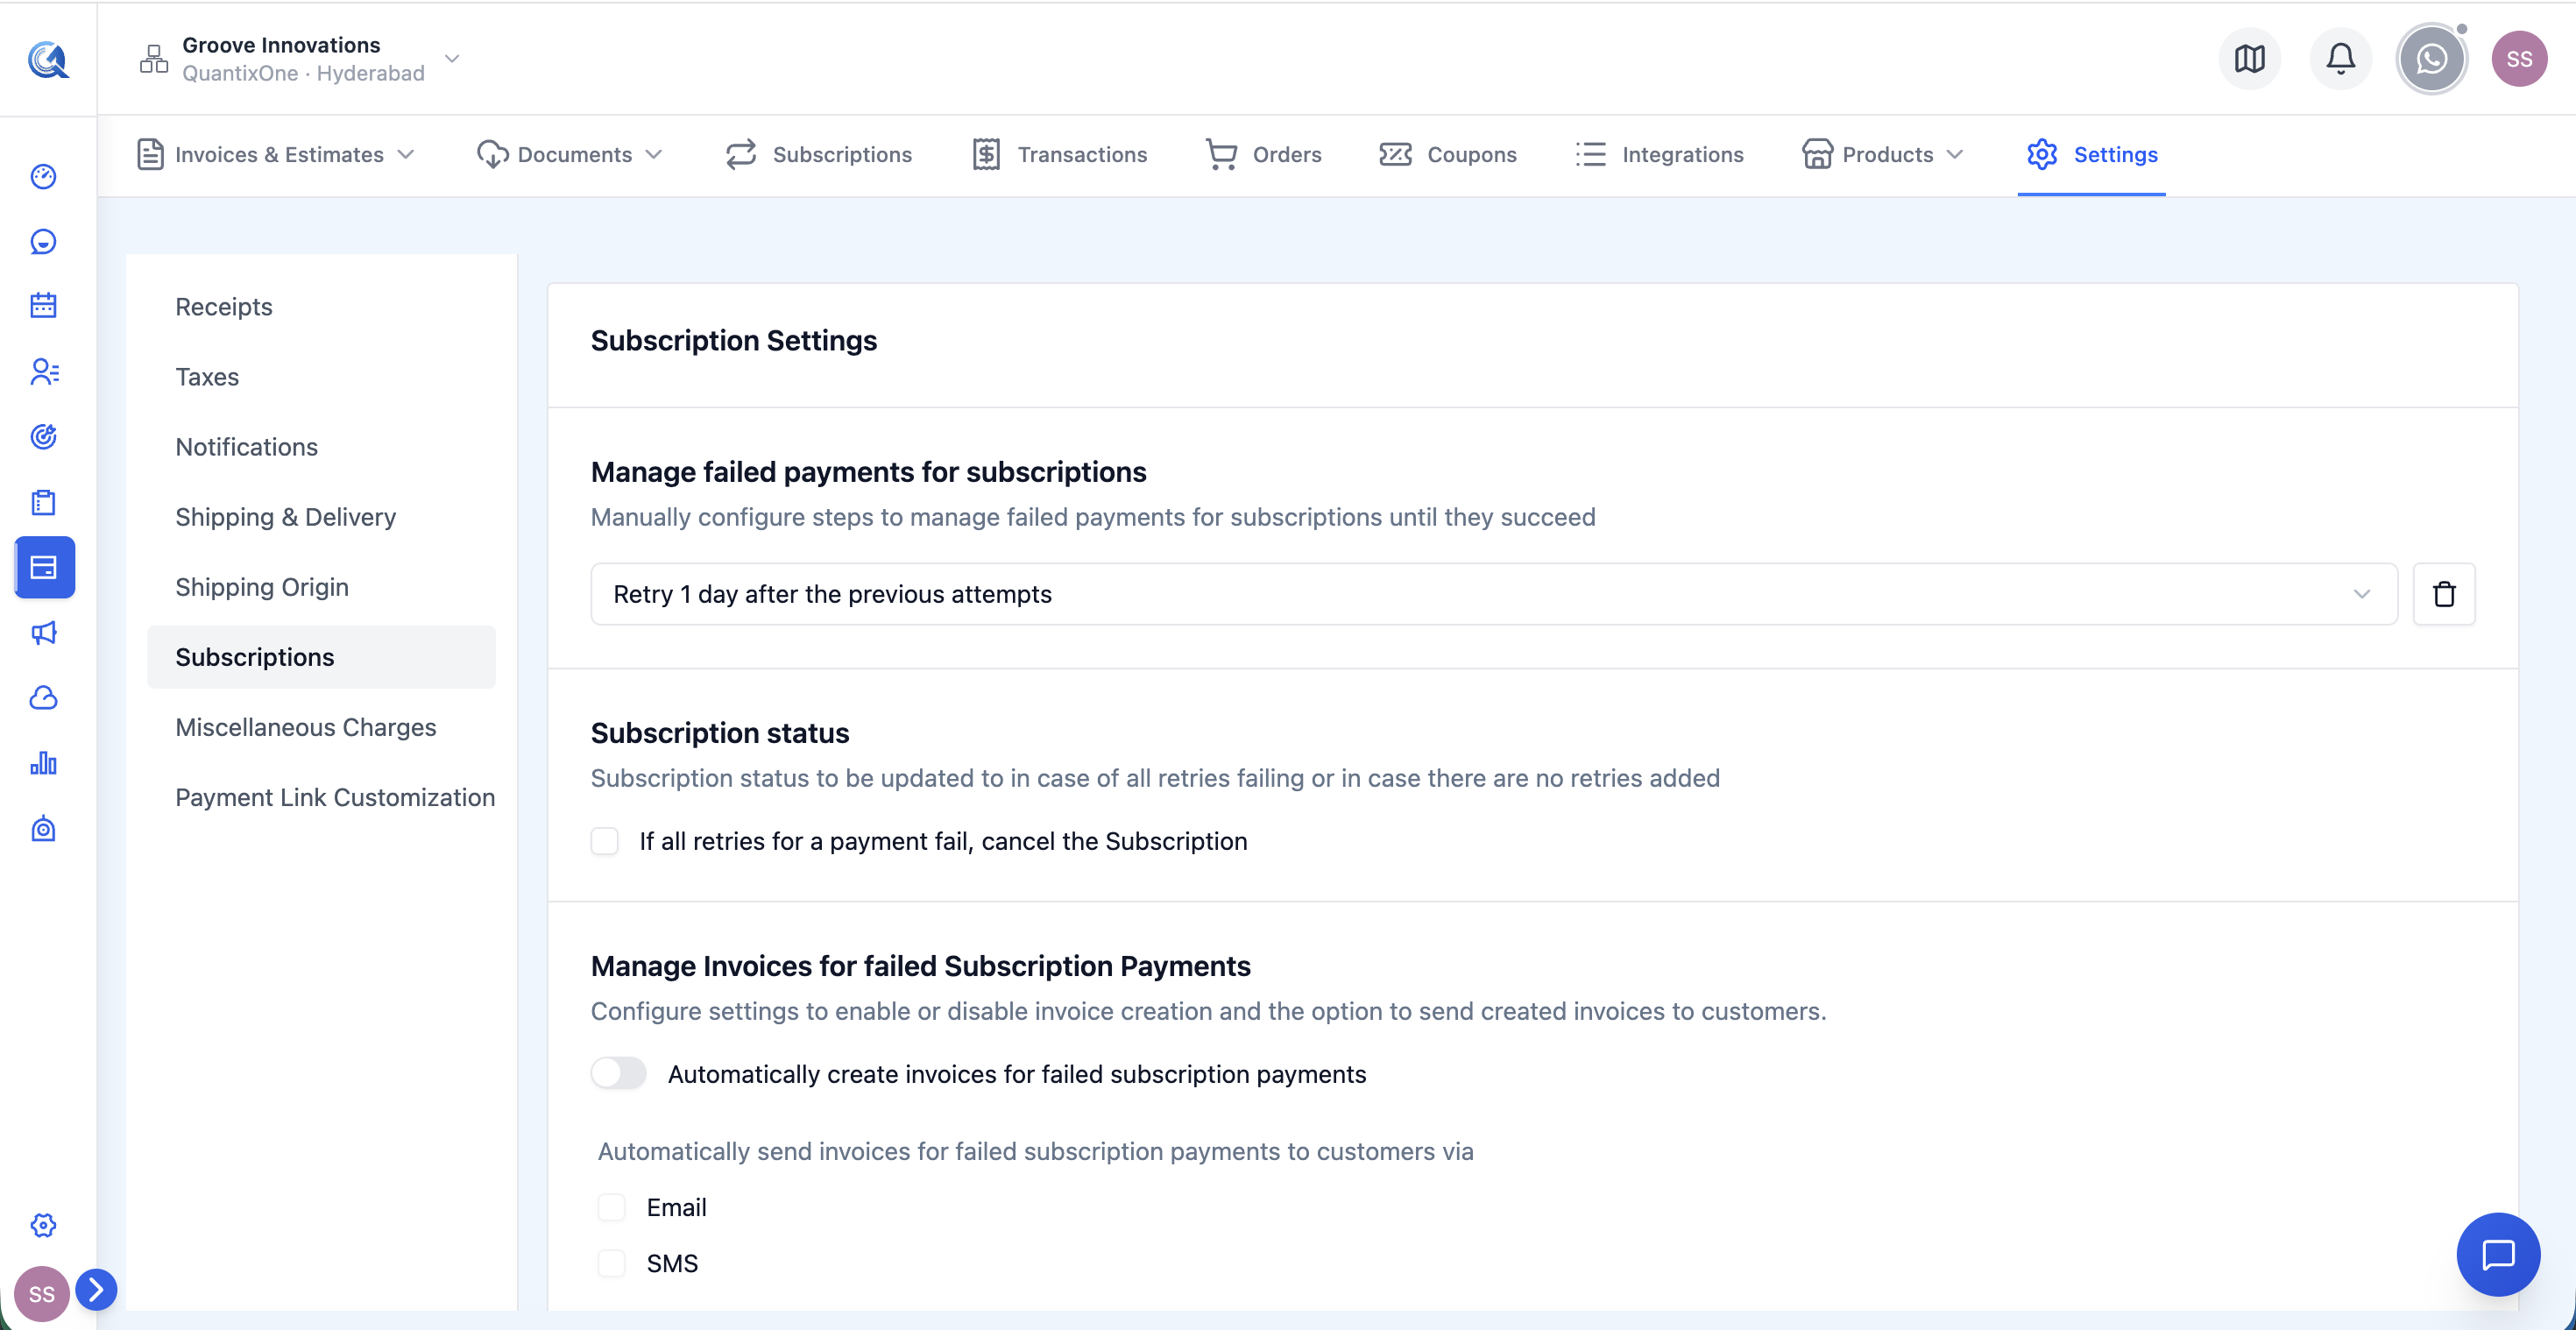Open Shipping & Delivery settings
The image size is (2576, 1330).
click(285, 516)
